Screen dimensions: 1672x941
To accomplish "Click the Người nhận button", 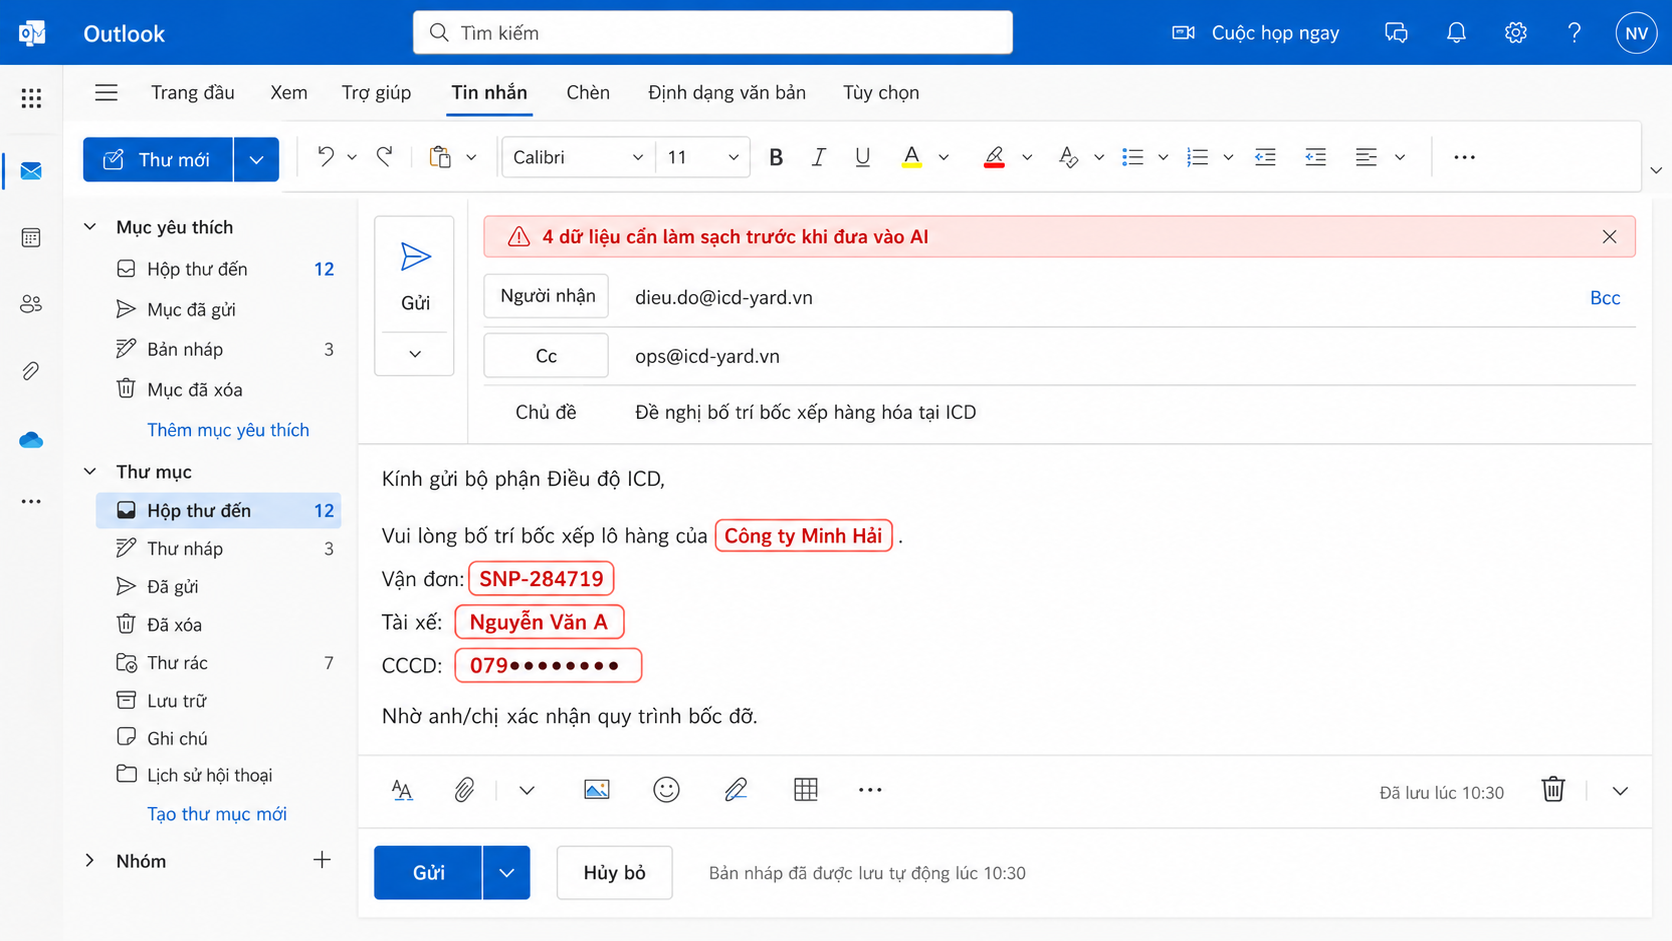I will point(546,296).
